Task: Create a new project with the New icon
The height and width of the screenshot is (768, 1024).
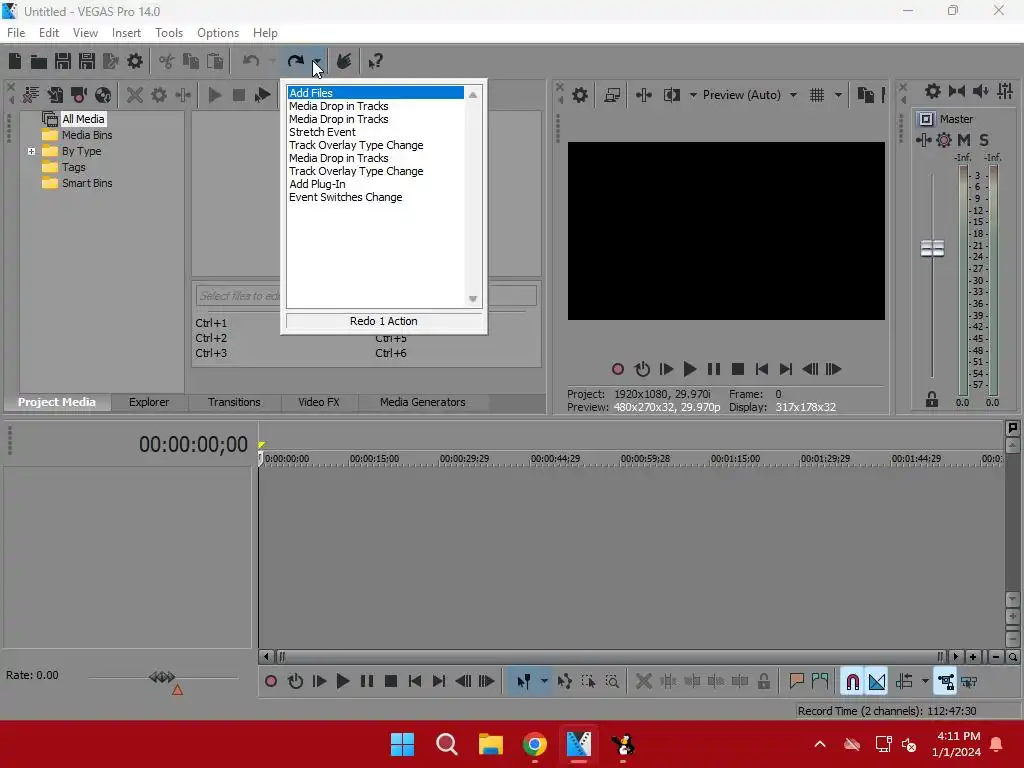Action: [x=15, y=61]
